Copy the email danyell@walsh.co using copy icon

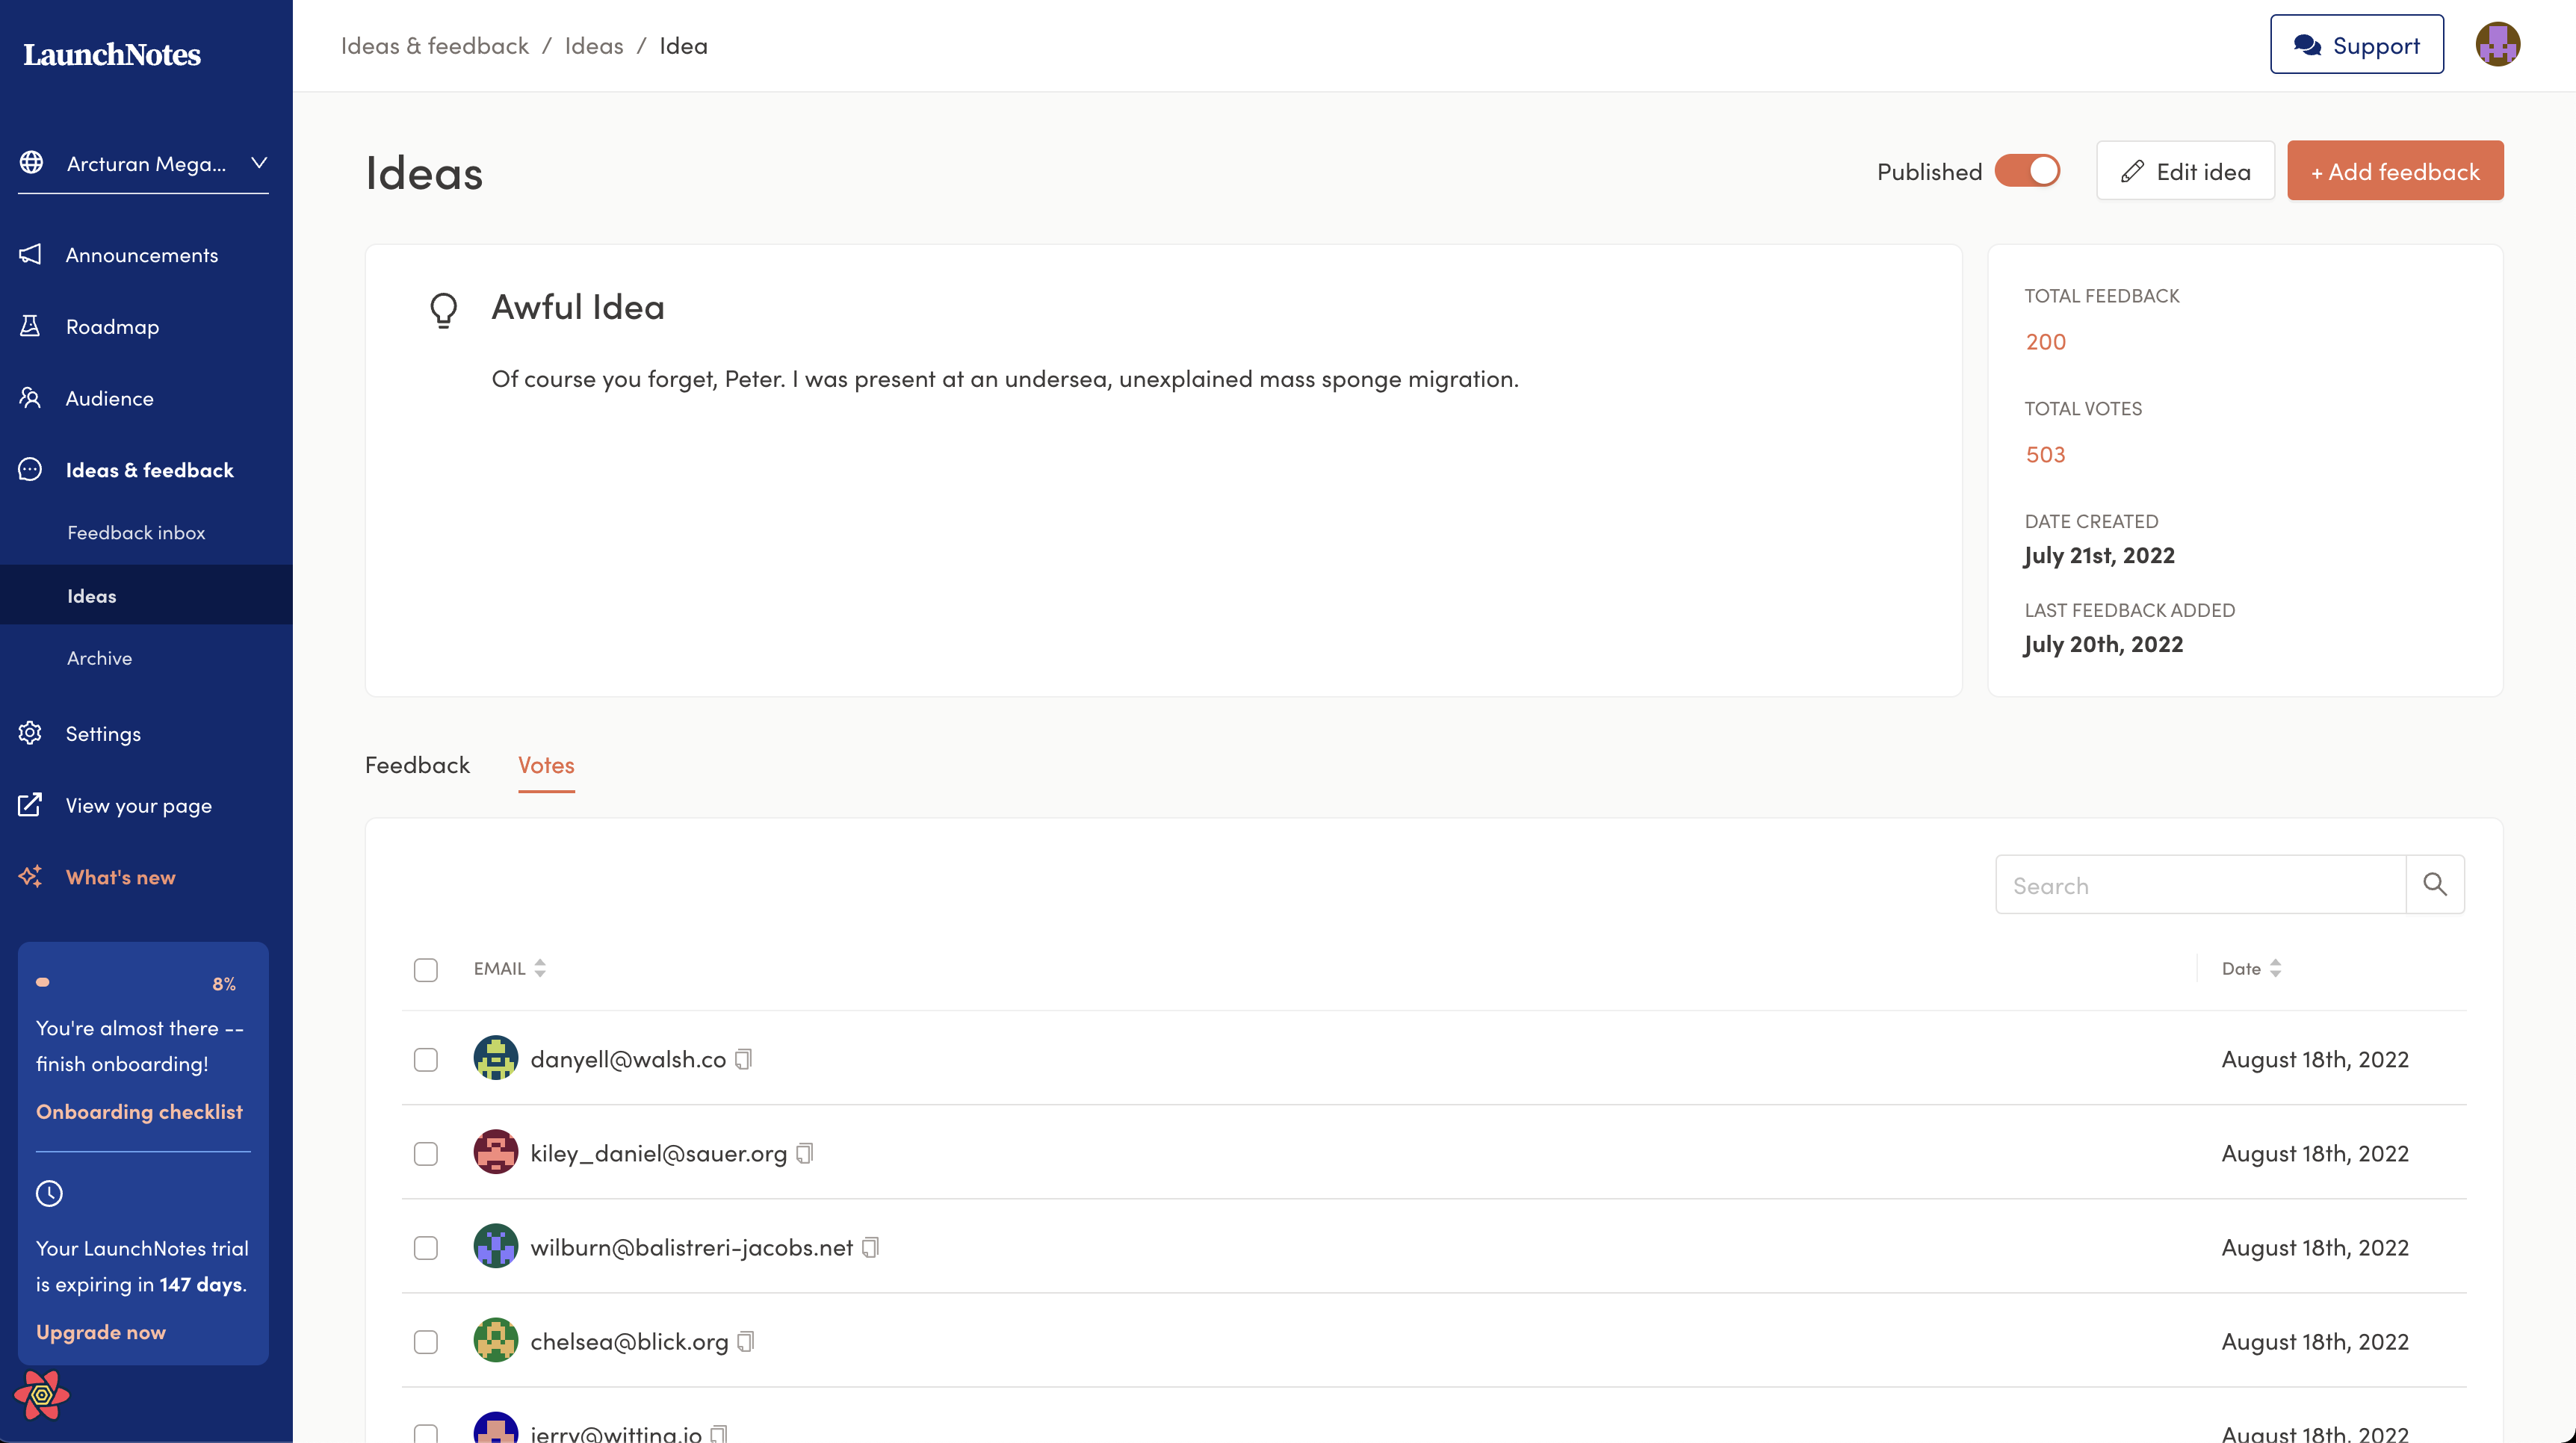pyautogui.click(x=743, y=1059)
